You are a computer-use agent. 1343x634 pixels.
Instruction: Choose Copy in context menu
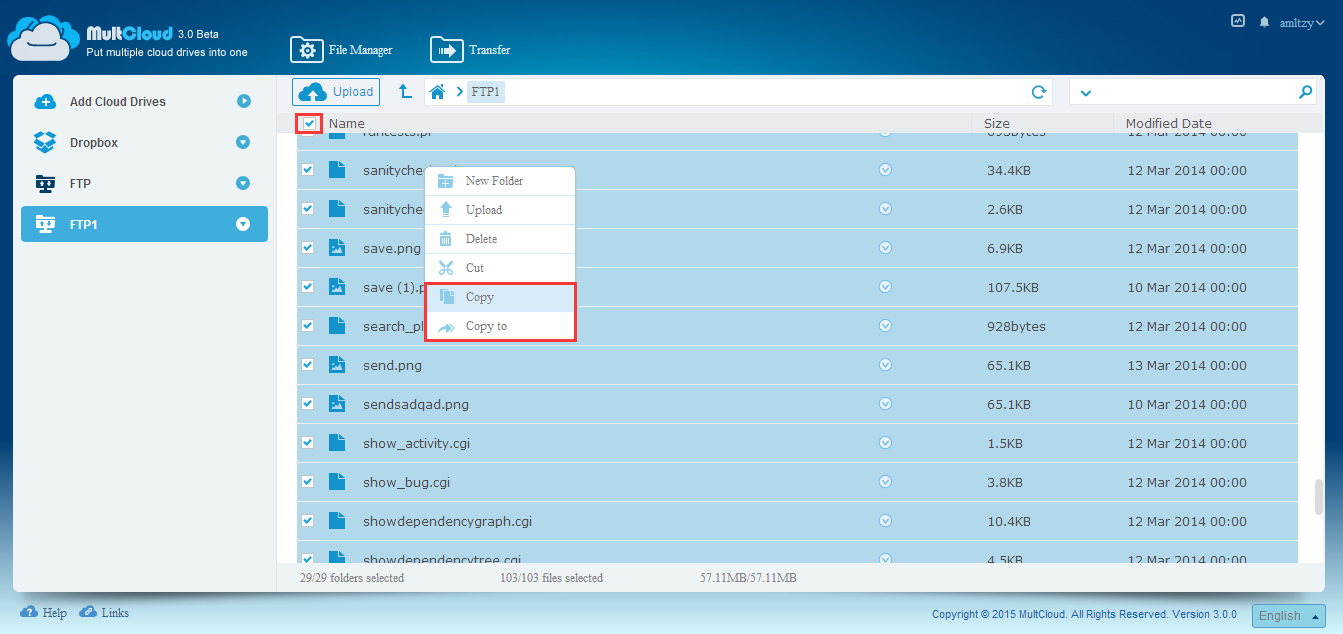pos(500,297)
